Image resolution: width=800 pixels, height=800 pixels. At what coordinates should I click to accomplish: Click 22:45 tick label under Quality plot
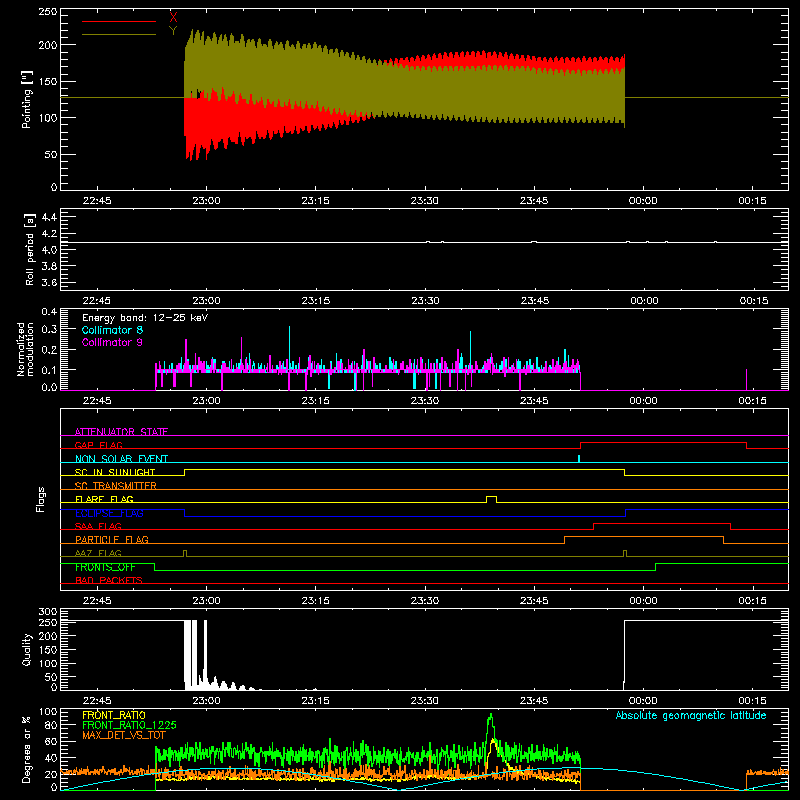tap(97, 701)
